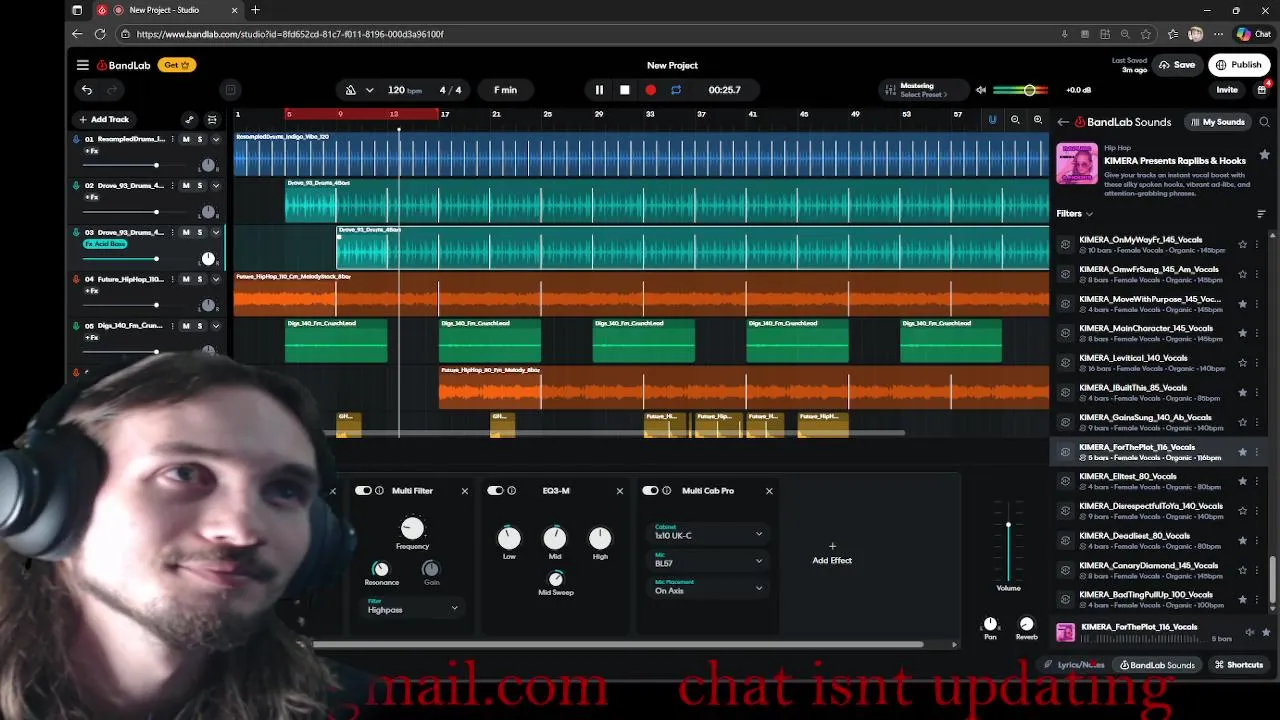Switch to BandLab Sounds panel tab

1157,665
